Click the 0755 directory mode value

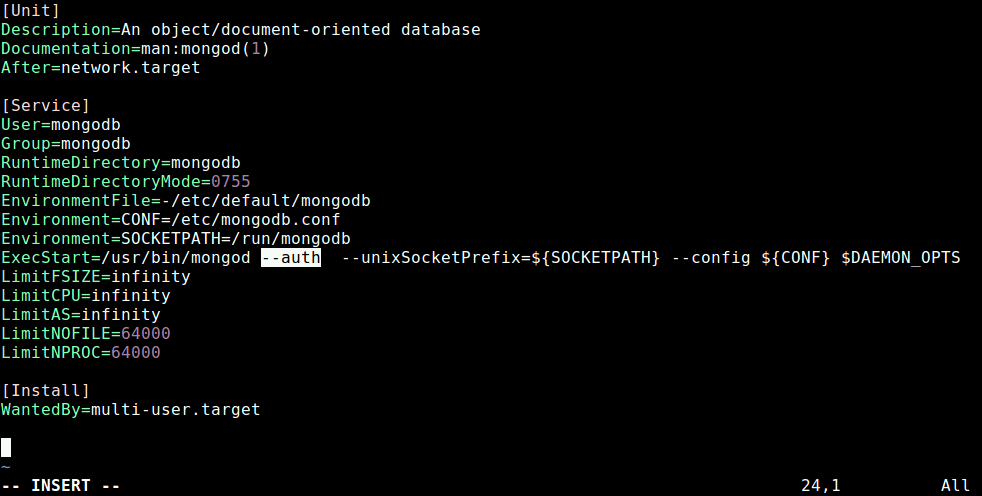click(x=230, y=182)
